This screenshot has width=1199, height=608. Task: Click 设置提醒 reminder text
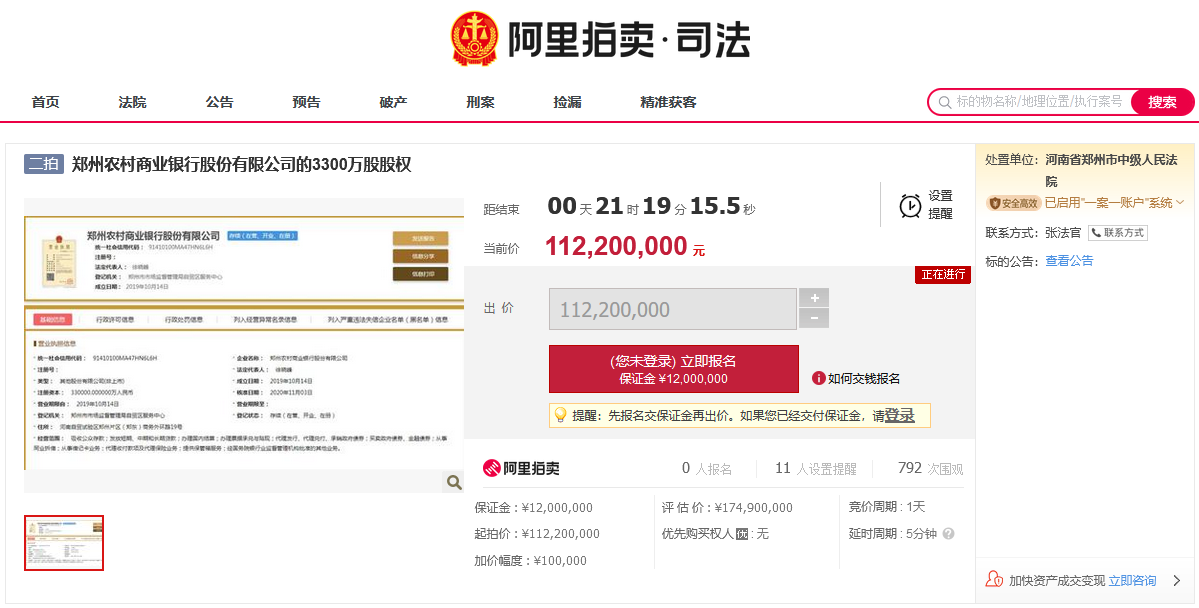(x=941, y=205)
